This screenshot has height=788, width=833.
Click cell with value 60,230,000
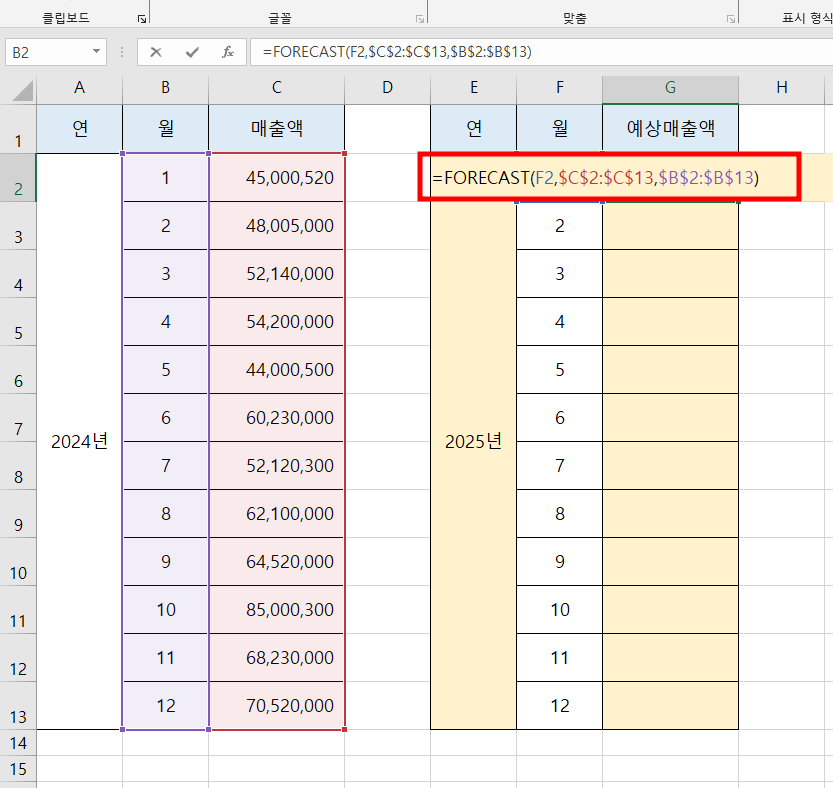(276, 418)
